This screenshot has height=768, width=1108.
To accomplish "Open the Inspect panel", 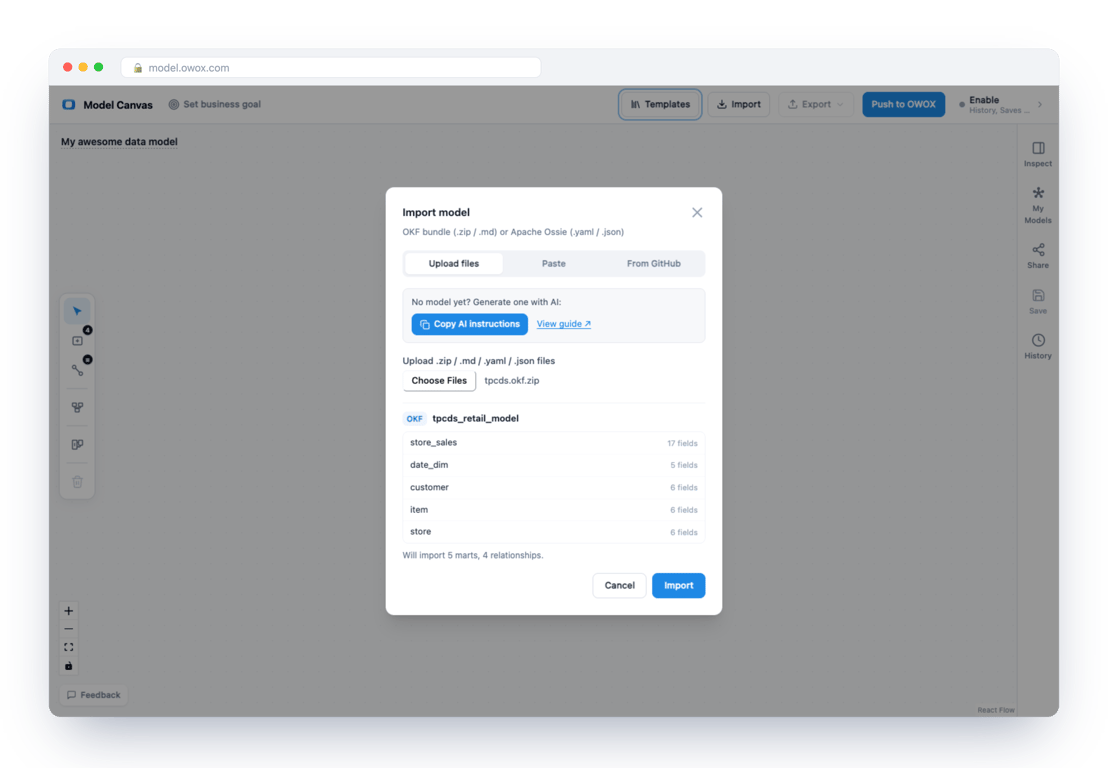I will pos(1037,154).
